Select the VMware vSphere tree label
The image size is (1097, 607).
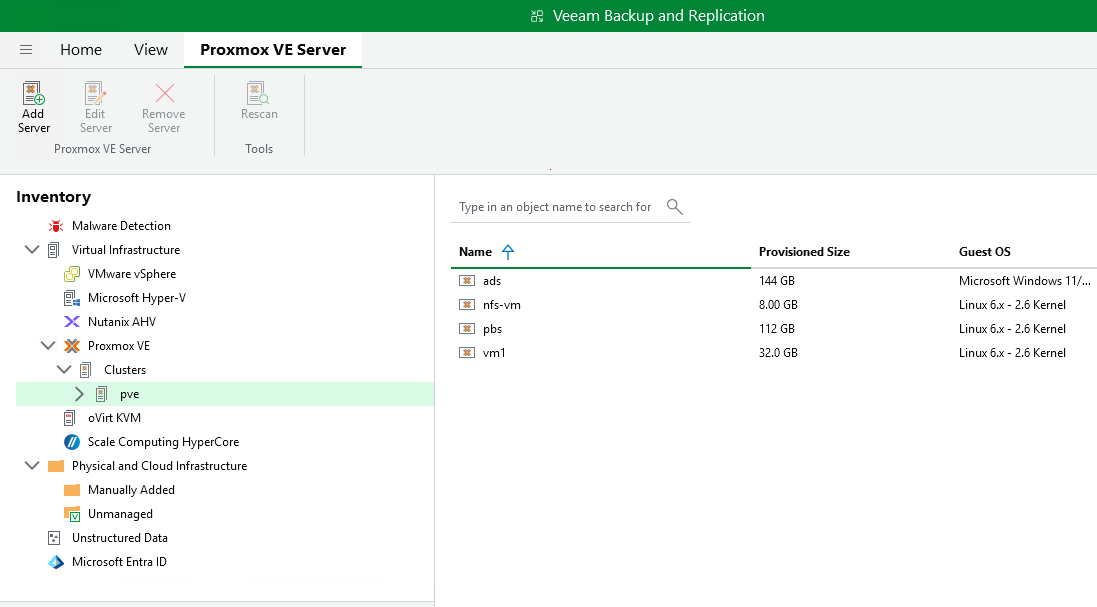pyautogui.click(x=132, y=274)
